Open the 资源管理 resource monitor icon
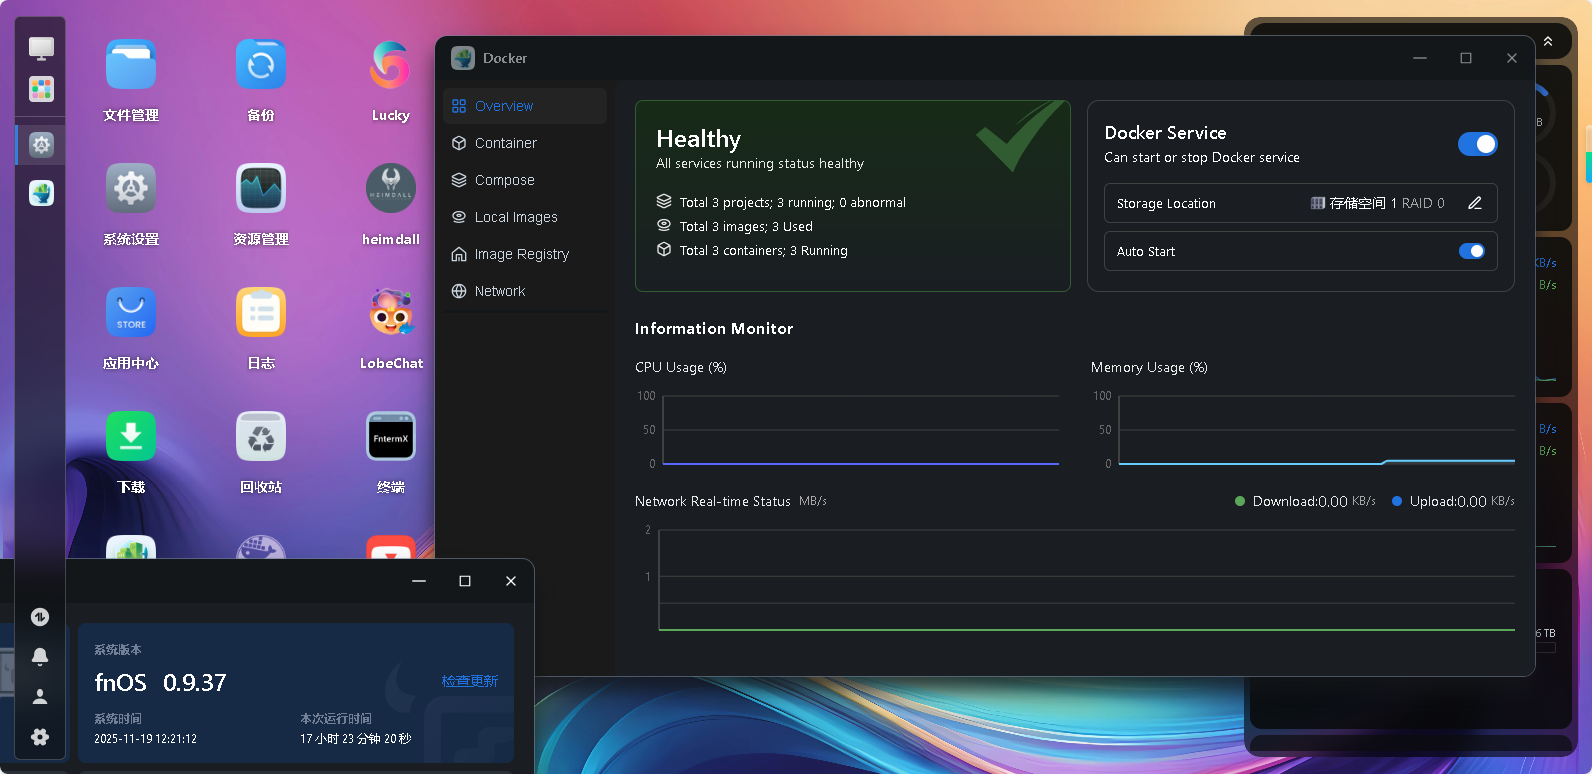This screenshot has width=1592, height=774. [x=261, y=189]
